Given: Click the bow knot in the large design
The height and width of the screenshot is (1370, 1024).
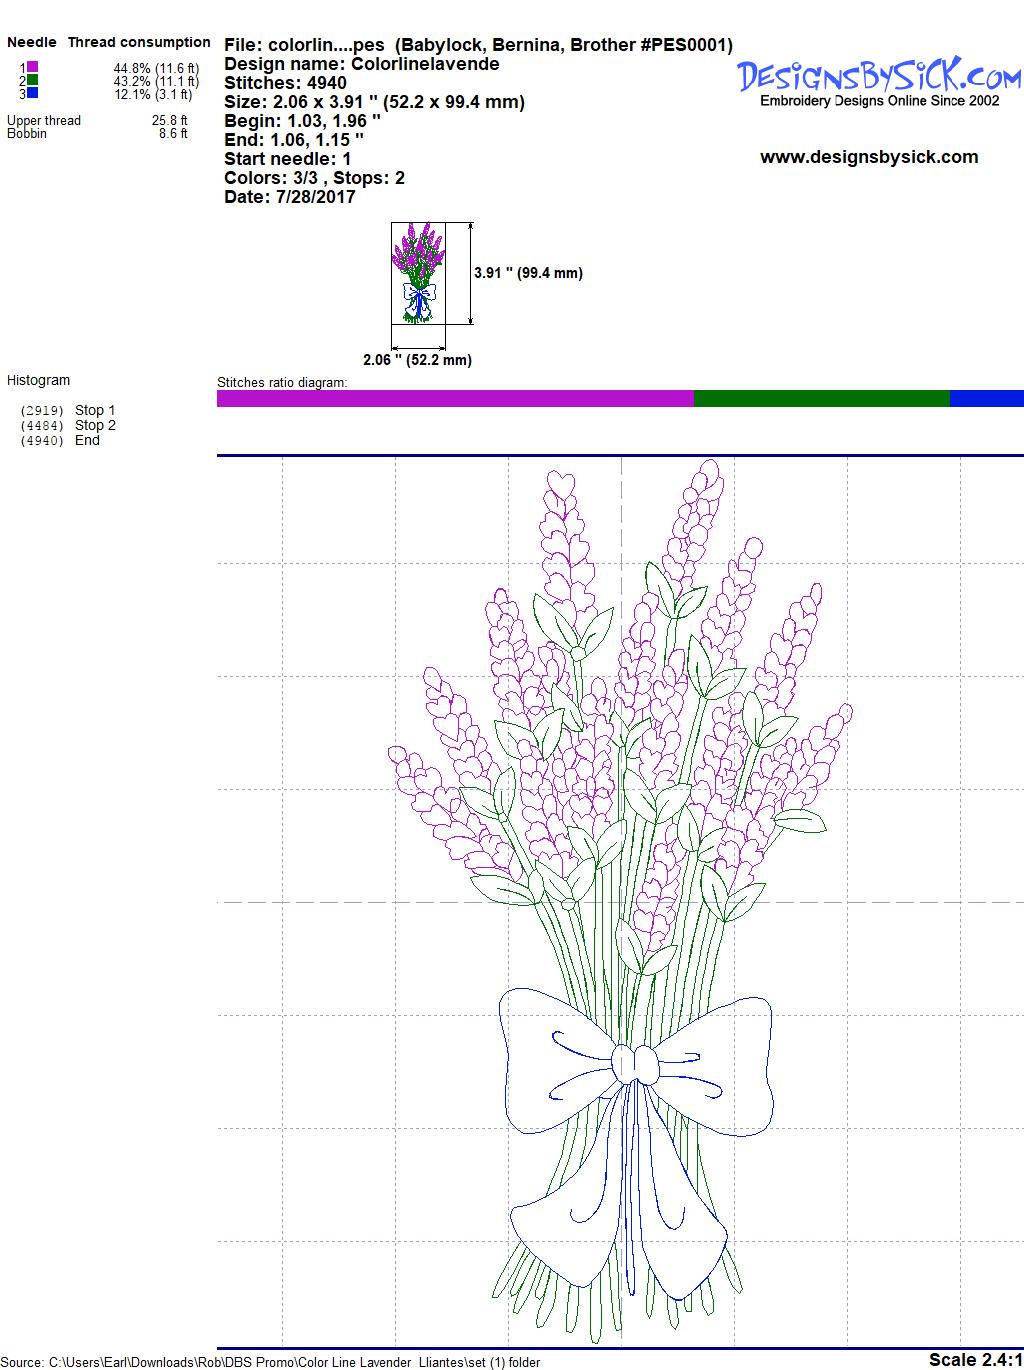Looking at the screenshot, I should coord(636,1064).
